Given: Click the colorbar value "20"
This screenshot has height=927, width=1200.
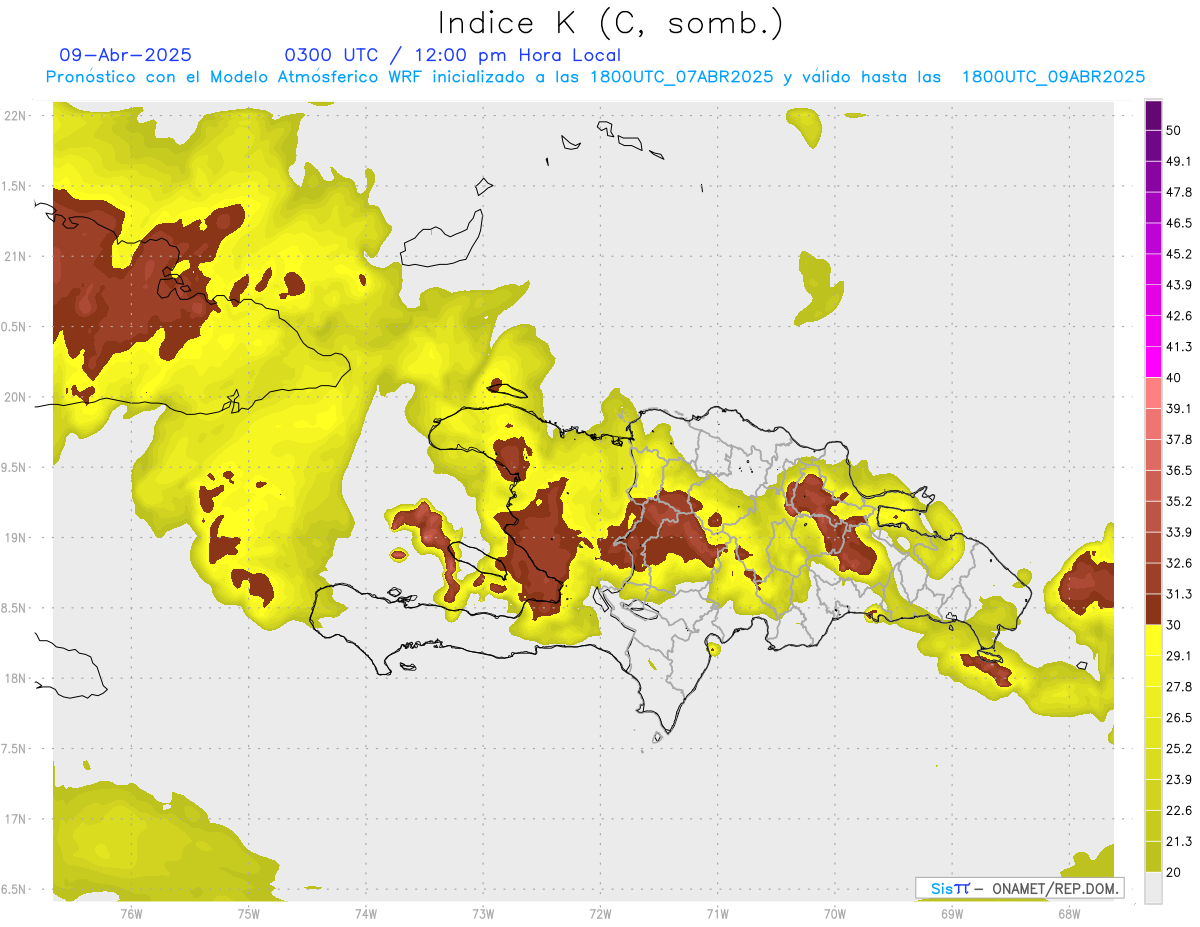Looking at the screenshot, I should coord(1175,872).
